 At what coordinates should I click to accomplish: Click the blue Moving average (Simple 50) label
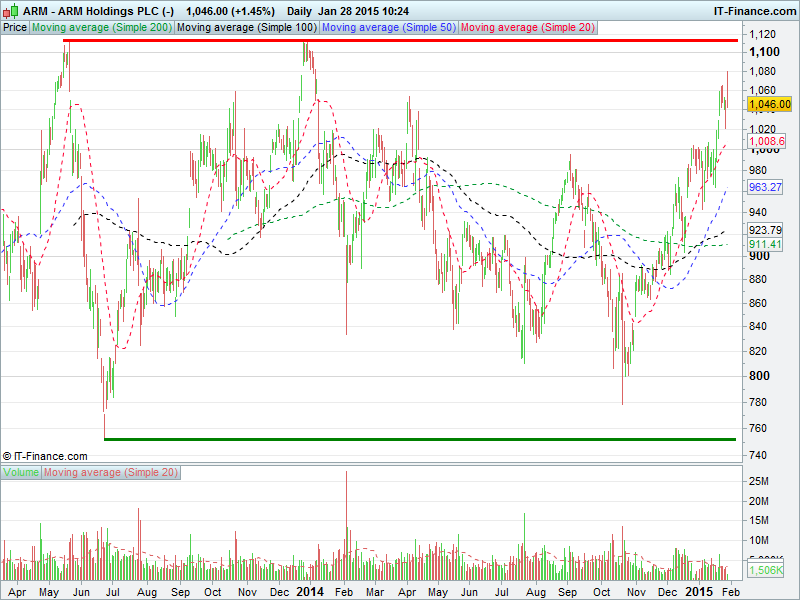point(388,28)
